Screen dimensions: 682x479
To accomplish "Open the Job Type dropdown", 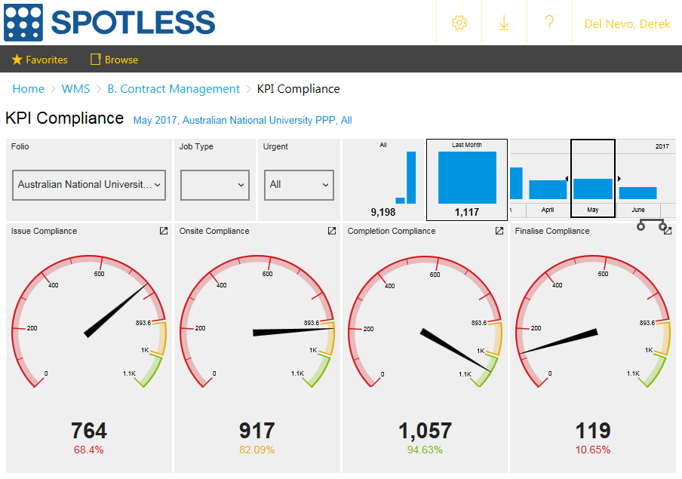I will pos(215,185).
